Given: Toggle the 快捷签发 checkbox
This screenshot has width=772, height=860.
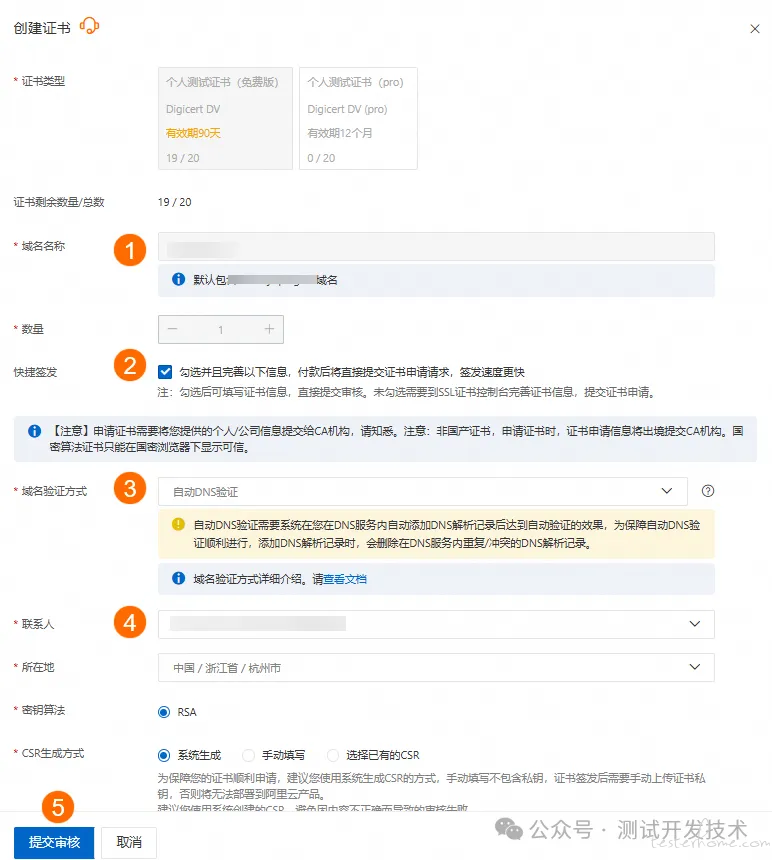Looking at the screenshot, I should tap(164, 372).
